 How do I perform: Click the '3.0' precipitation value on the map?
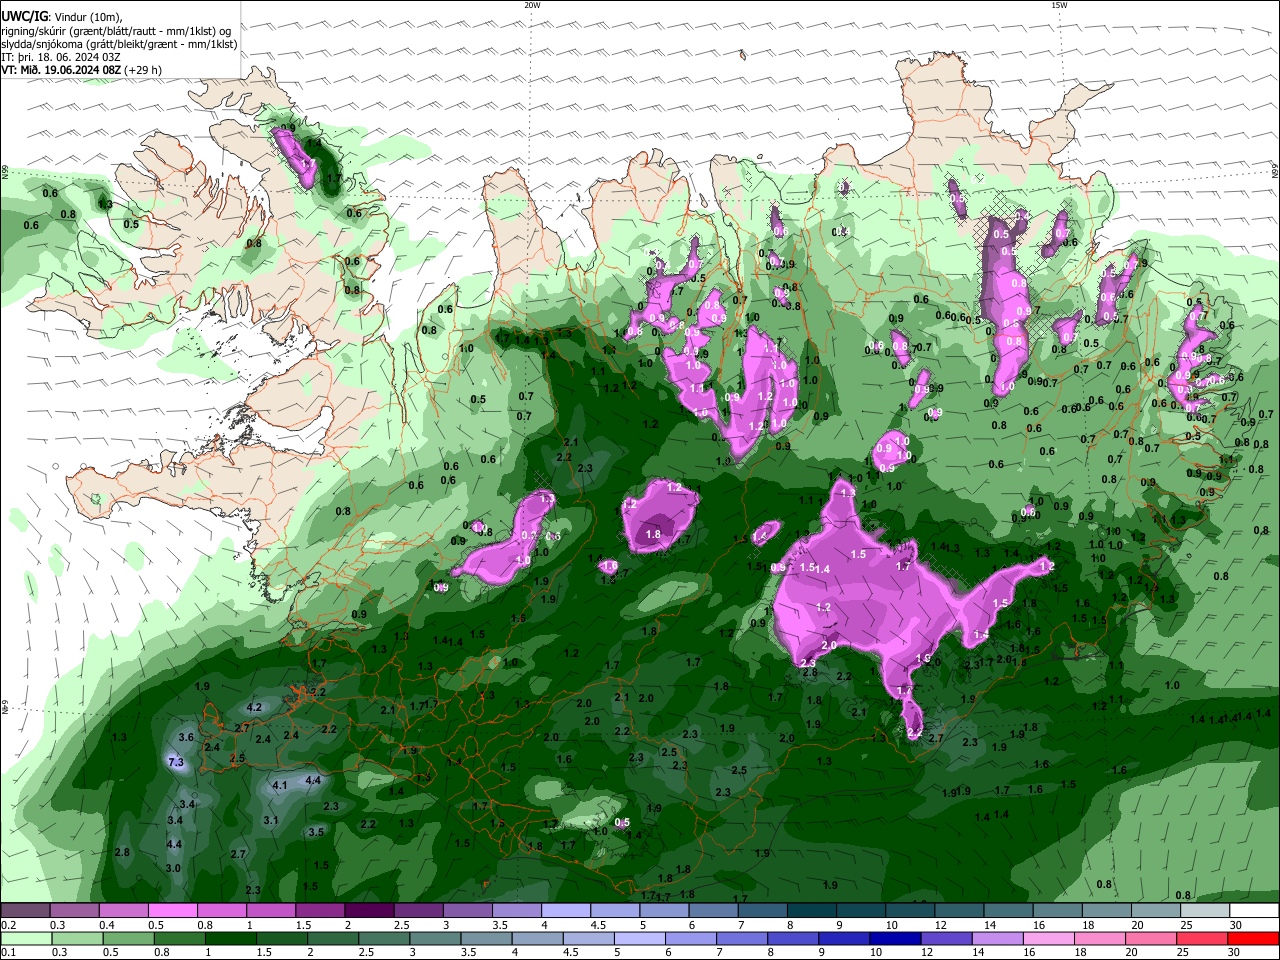tap(173, 868)
